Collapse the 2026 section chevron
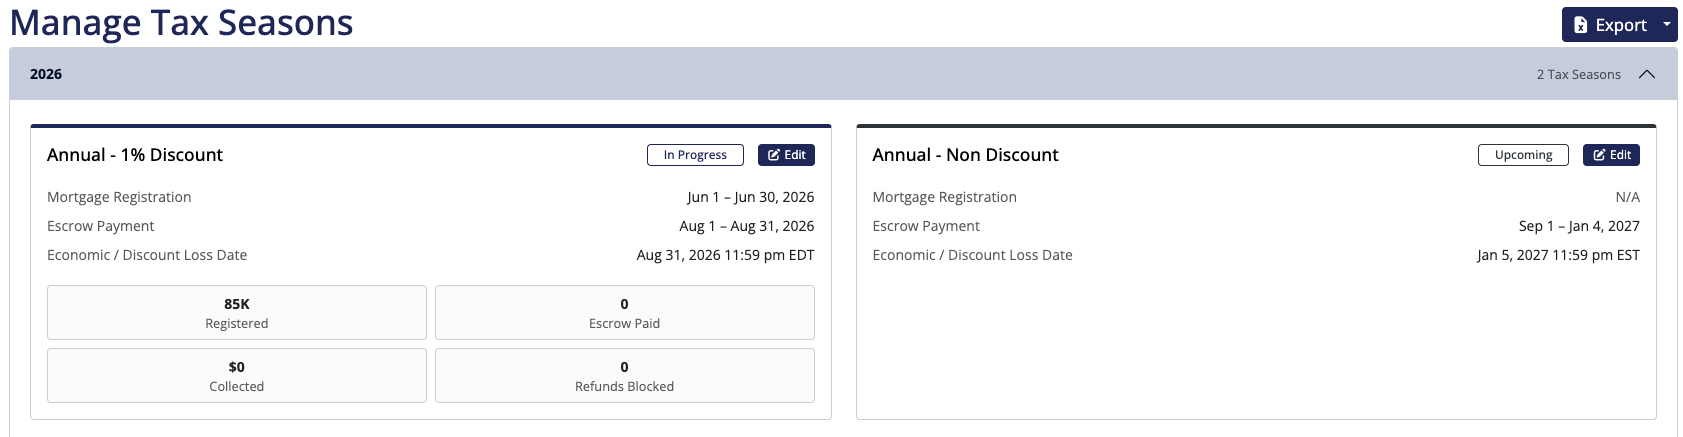This screenshot has height=437, width=1683. tap(1647, 74)
